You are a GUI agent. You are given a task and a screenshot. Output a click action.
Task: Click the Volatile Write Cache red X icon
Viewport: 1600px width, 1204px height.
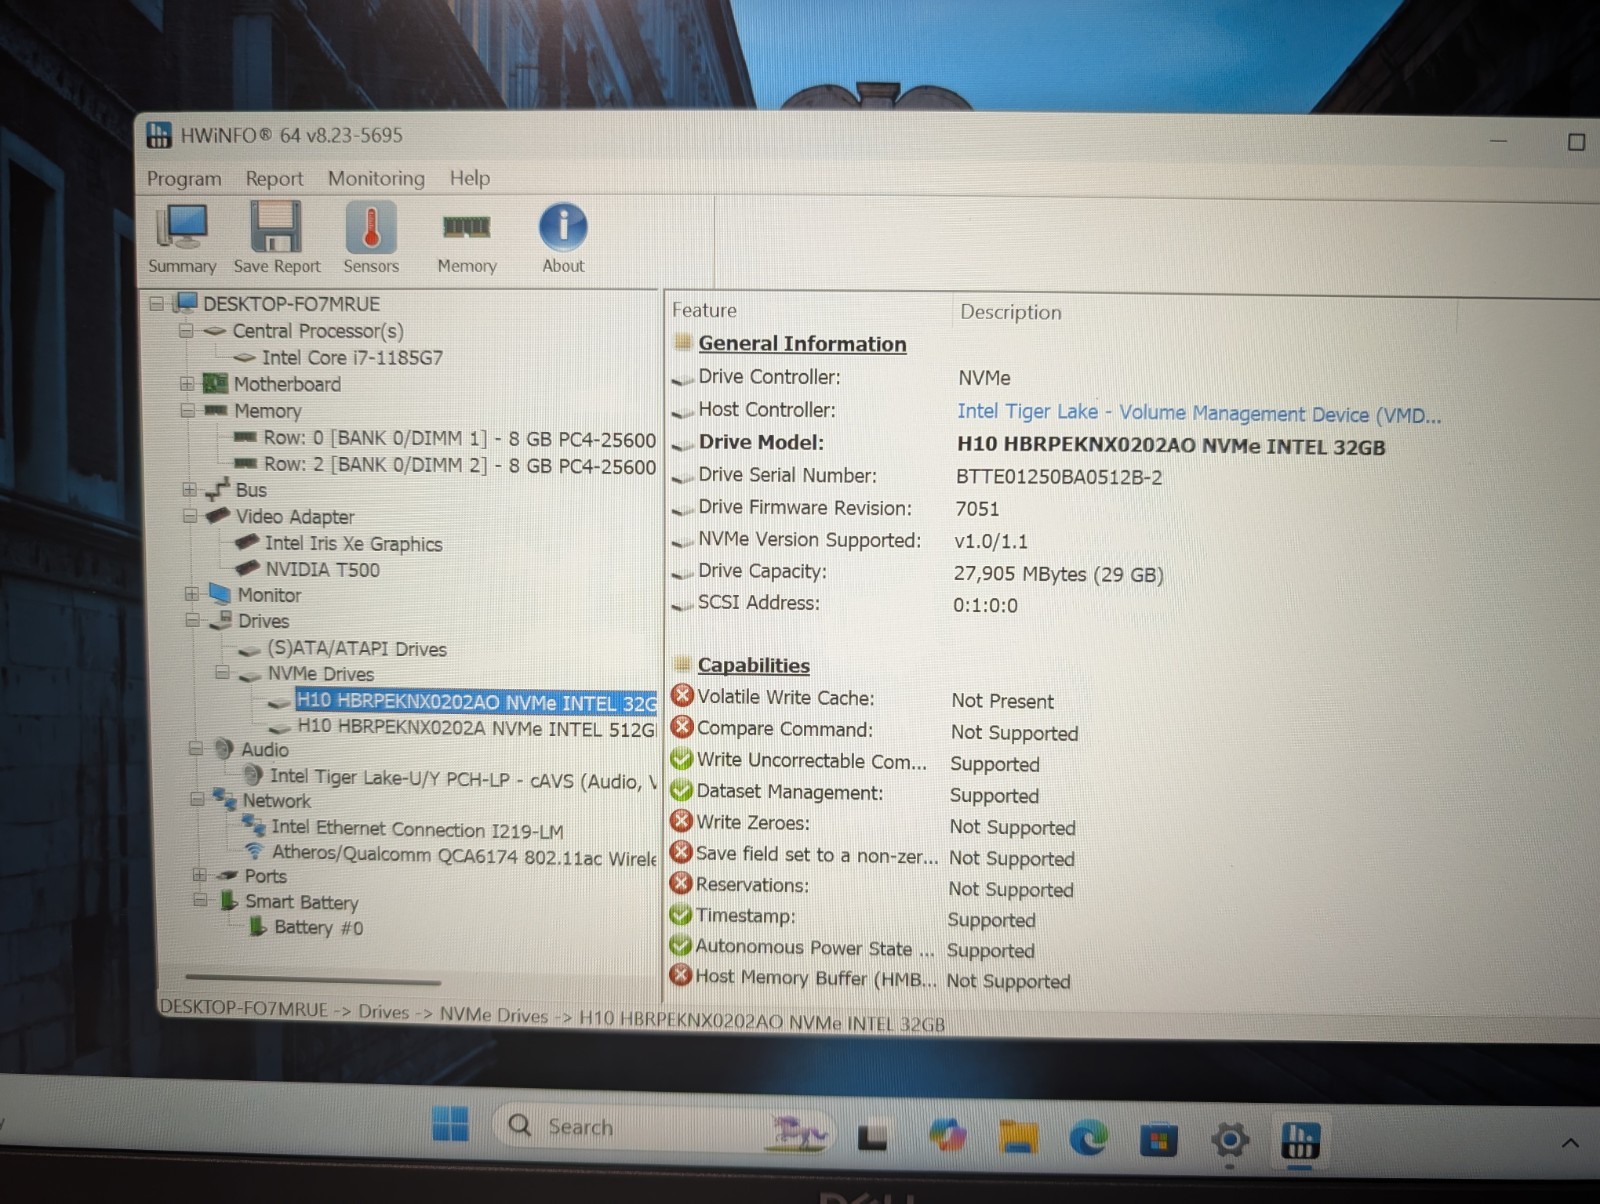click(682, 696)
